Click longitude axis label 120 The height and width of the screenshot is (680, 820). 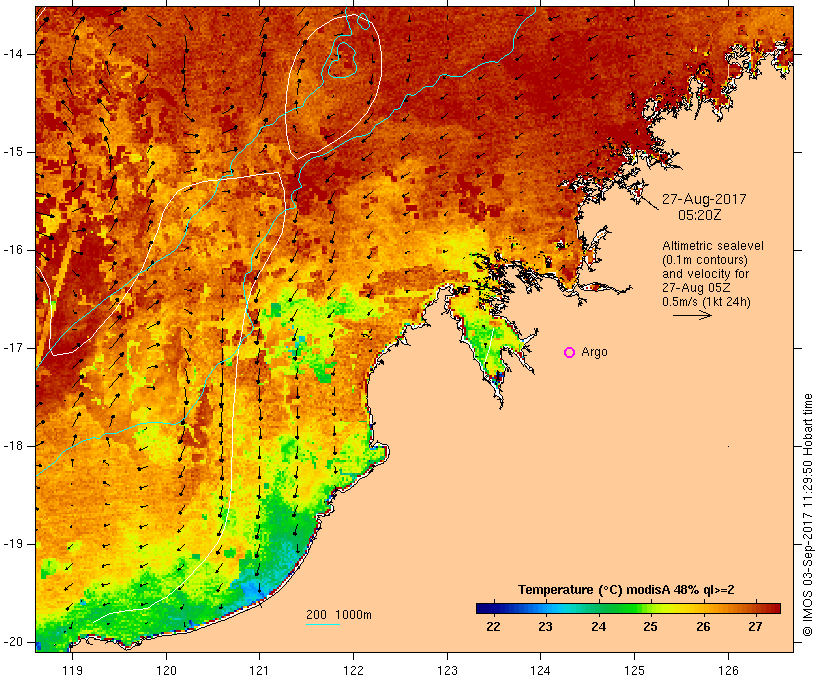166,671
